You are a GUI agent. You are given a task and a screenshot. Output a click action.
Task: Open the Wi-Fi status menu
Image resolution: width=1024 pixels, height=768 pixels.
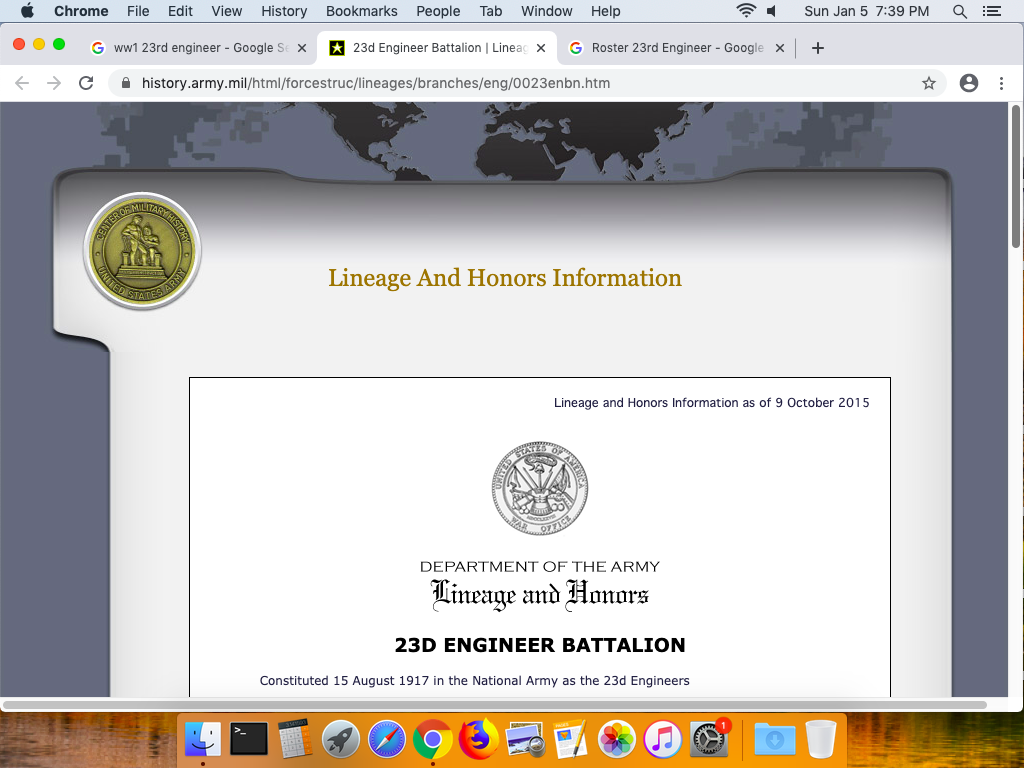click(745, 11)
